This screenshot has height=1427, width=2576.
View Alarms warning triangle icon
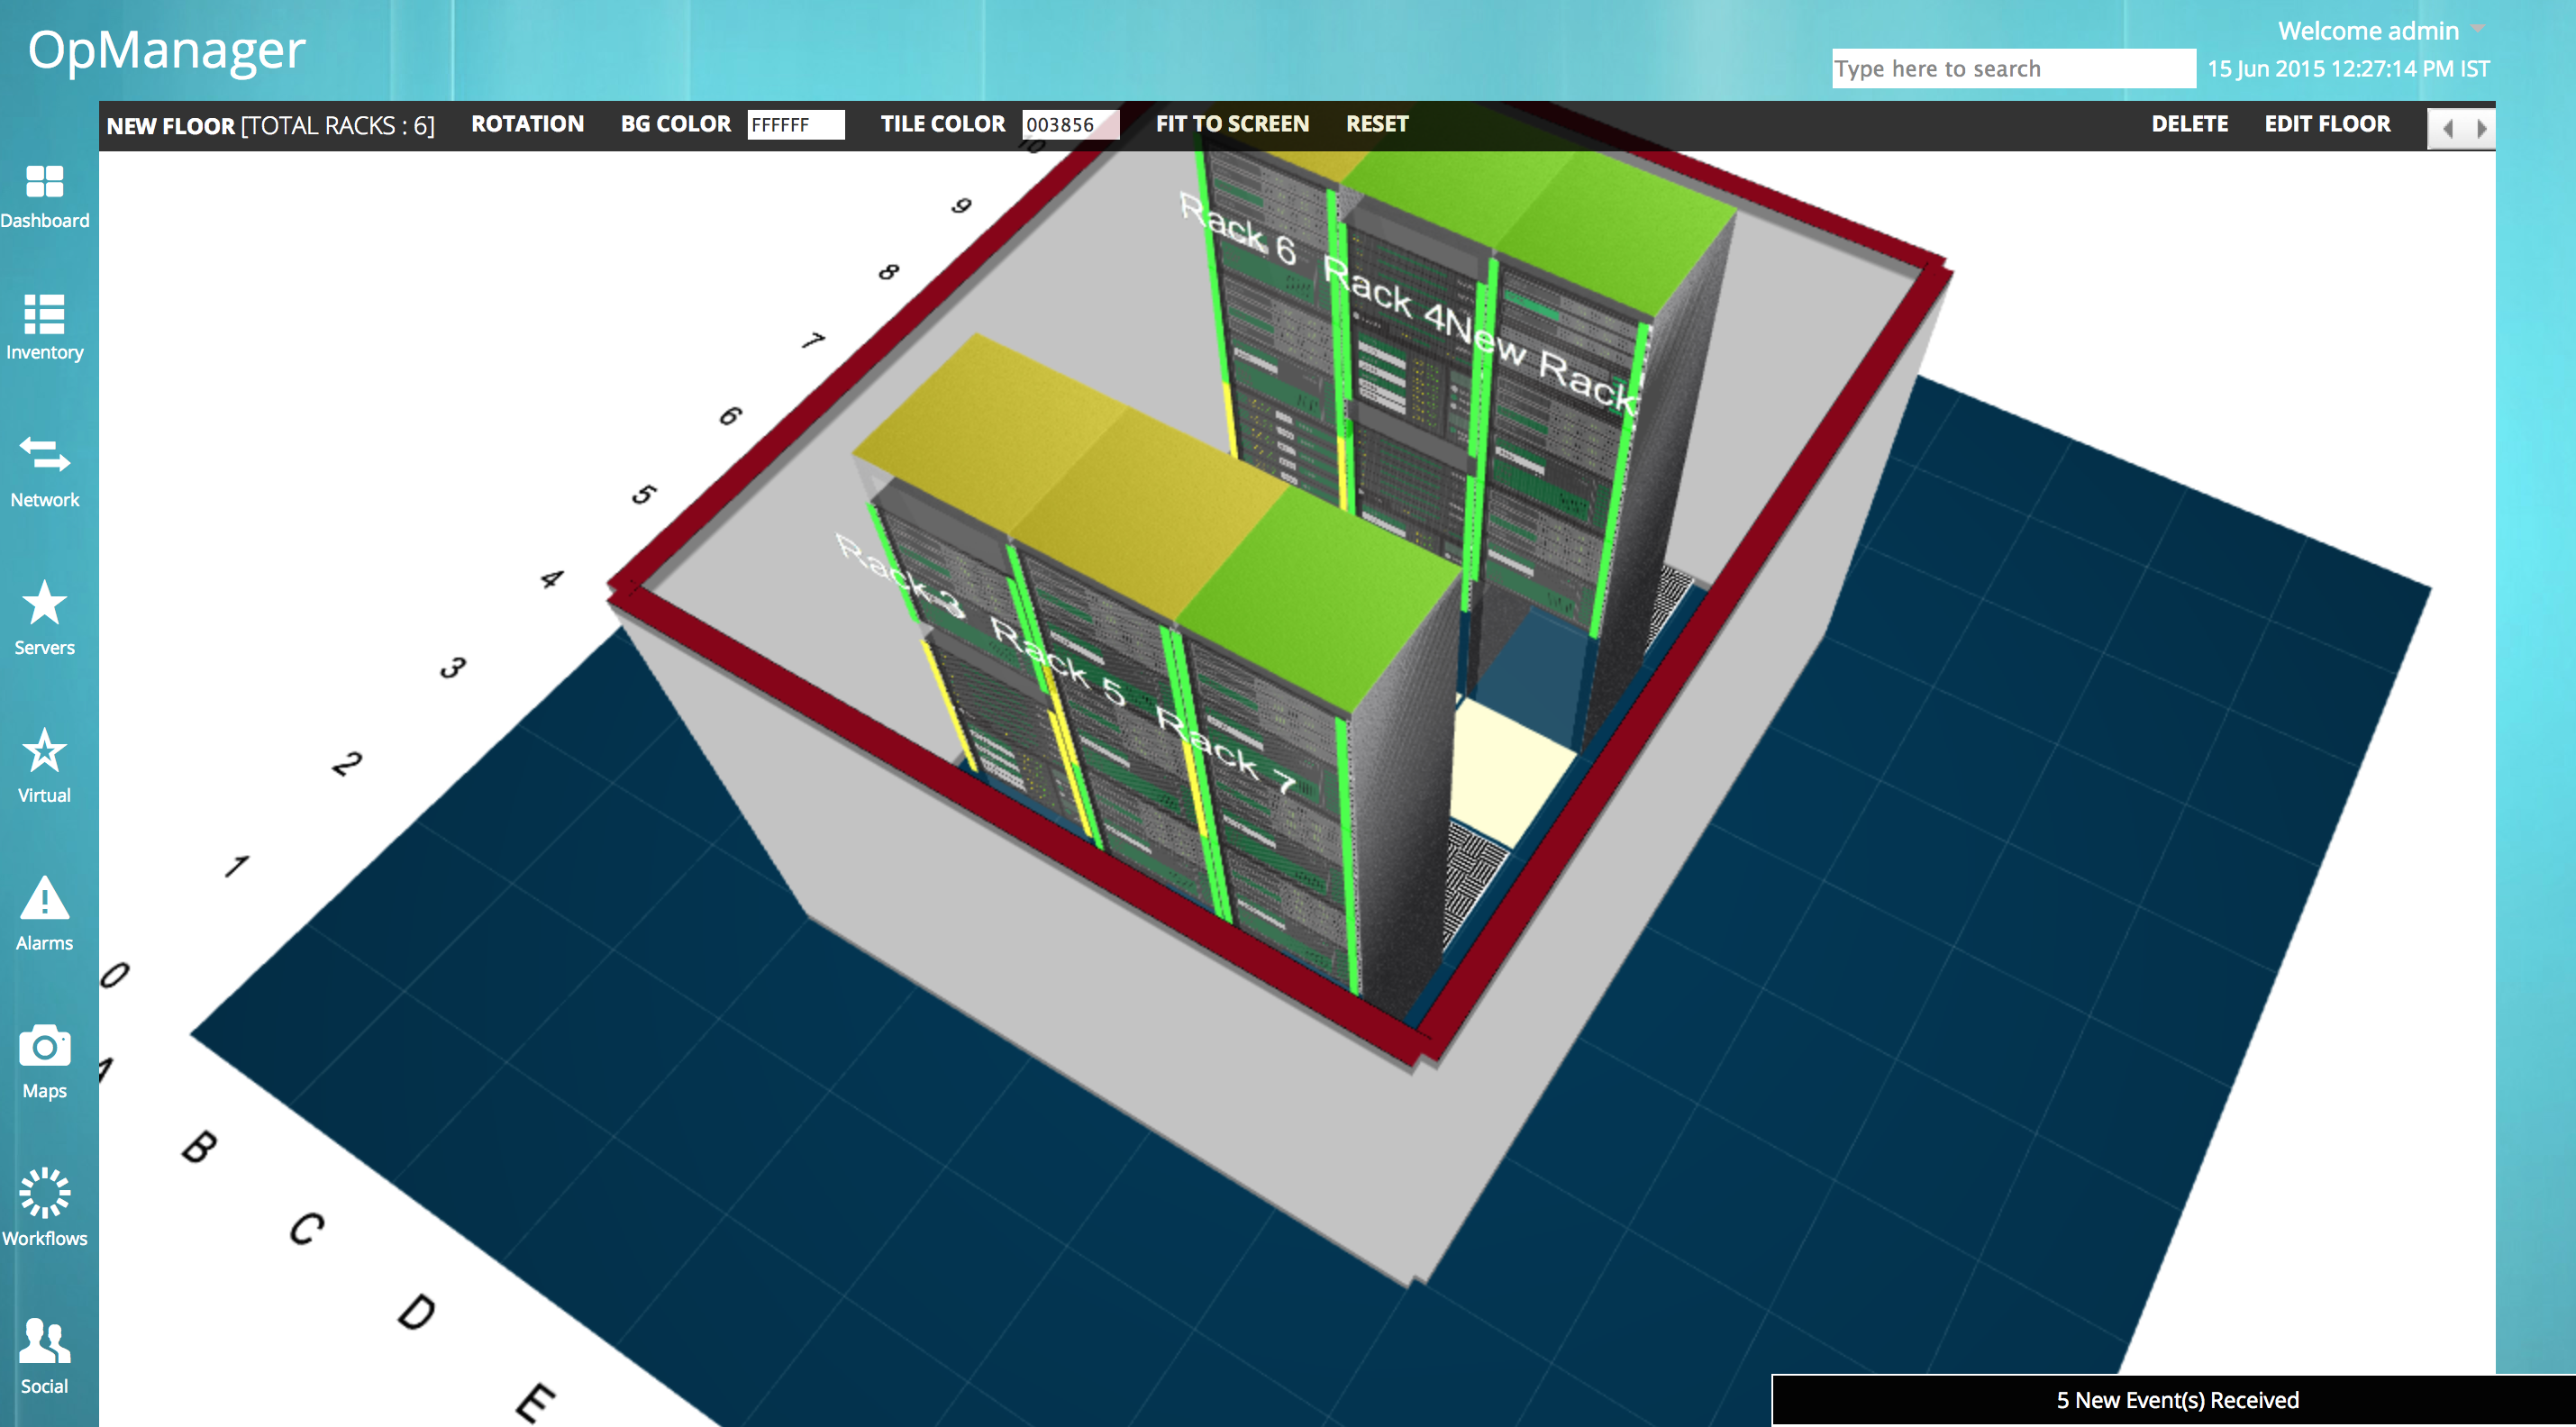click(x=44, y=898)
